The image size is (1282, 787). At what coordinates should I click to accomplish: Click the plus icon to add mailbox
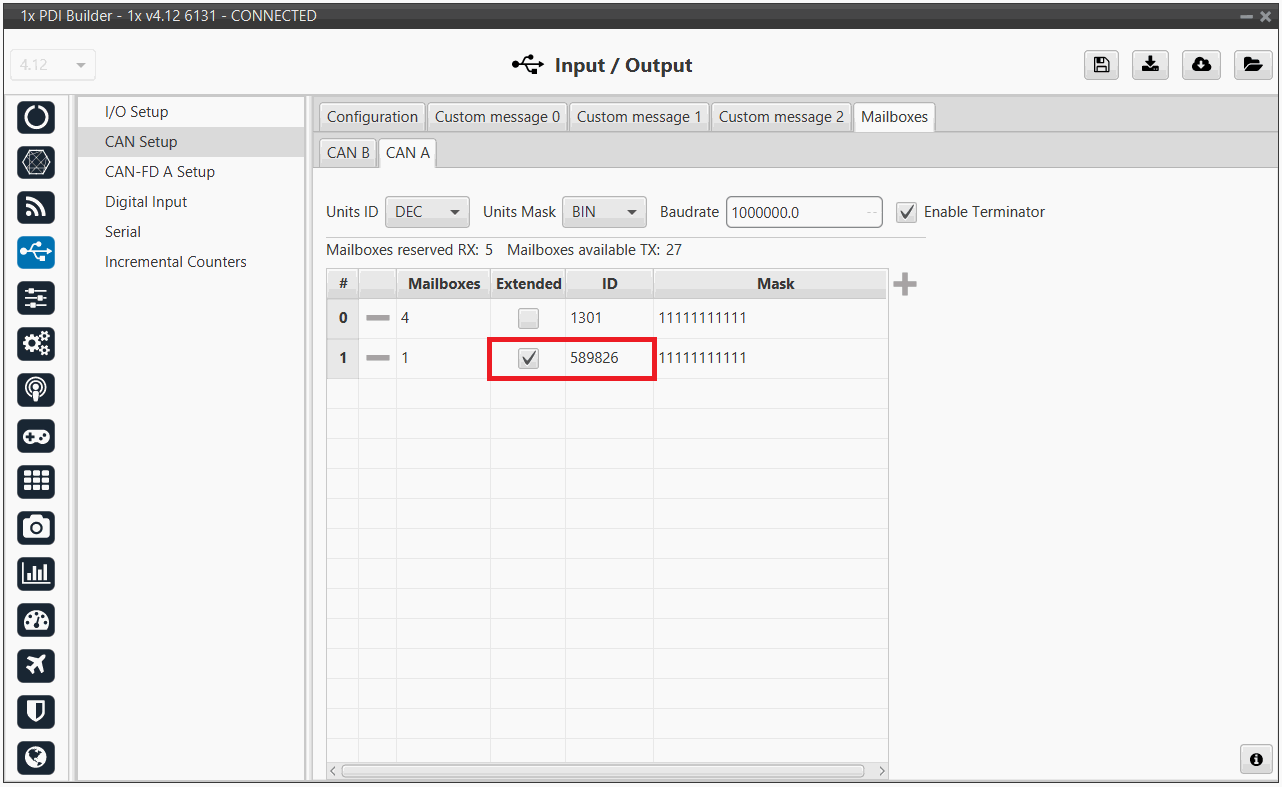(904, 285)
